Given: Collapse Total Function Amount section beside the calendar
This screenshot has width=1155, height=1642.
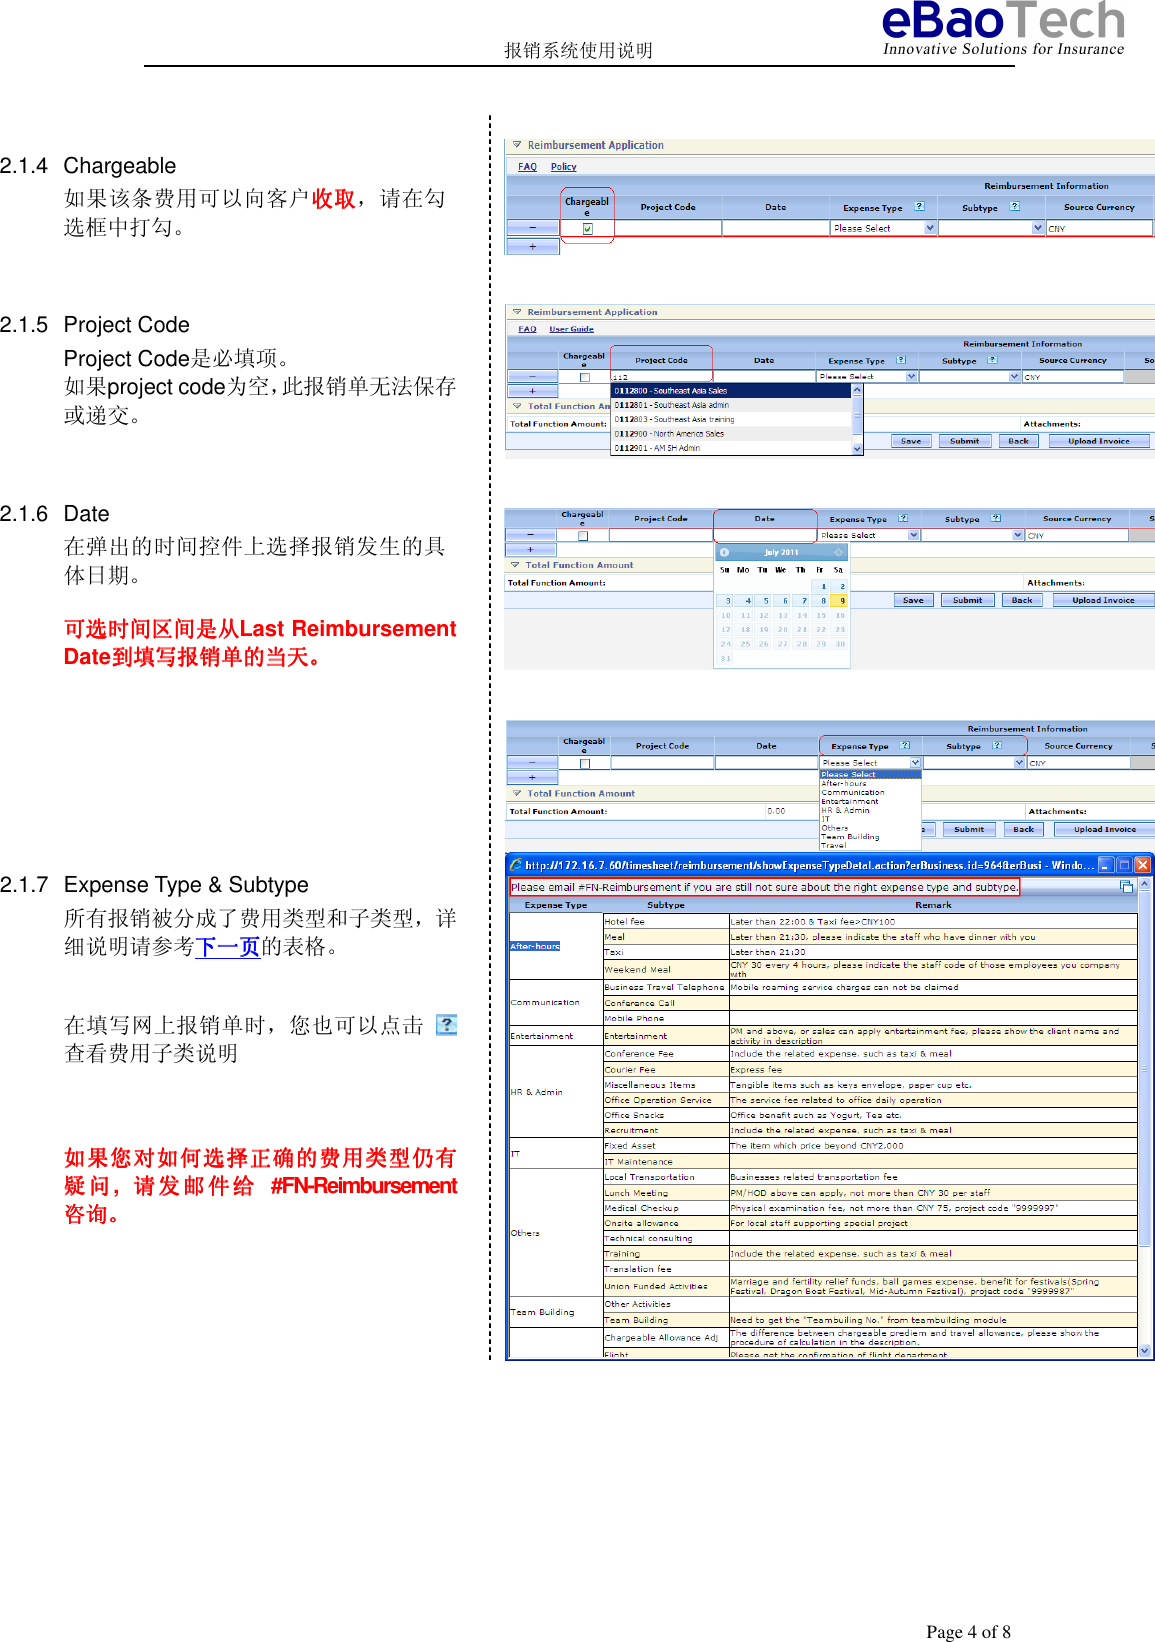Looking at the screenshot, I should (x=515, y=565).
